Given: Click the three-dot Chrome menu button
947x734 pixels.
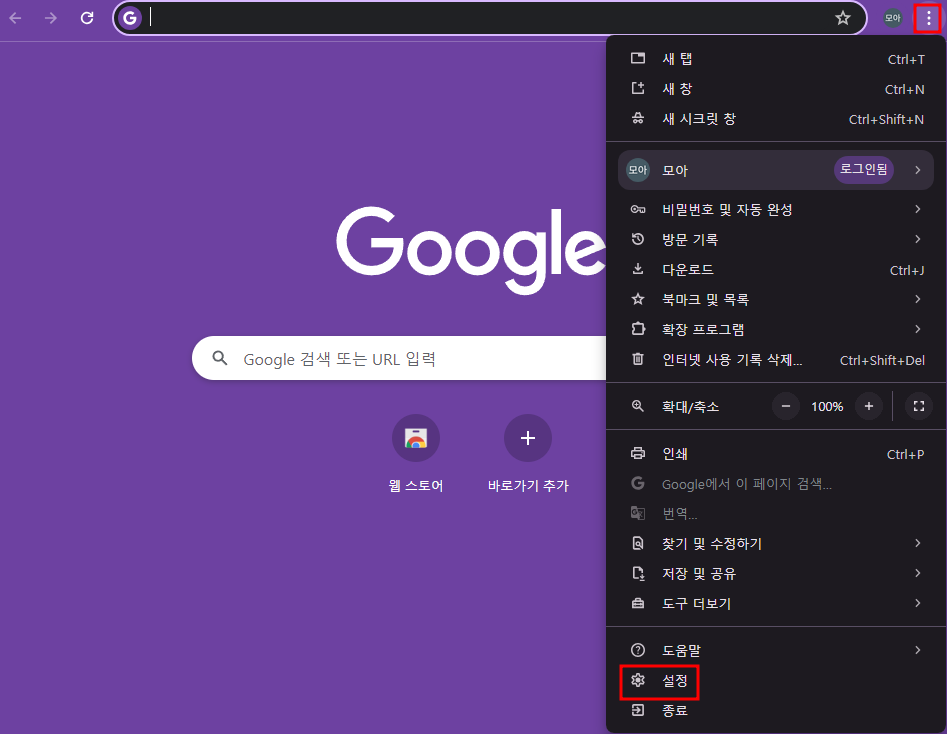Looking at the screenshot, I should (928, 19).
